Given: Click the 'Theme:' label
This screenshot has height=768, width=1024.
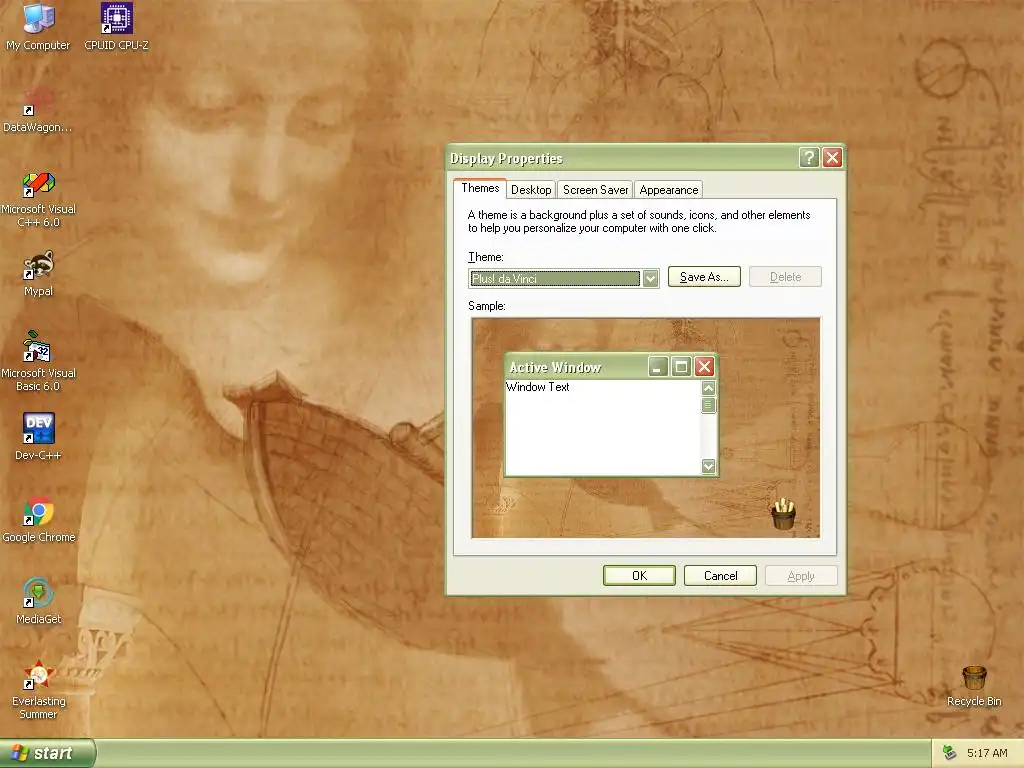Looking at the screenshot, I should click(x=486, y=257).
